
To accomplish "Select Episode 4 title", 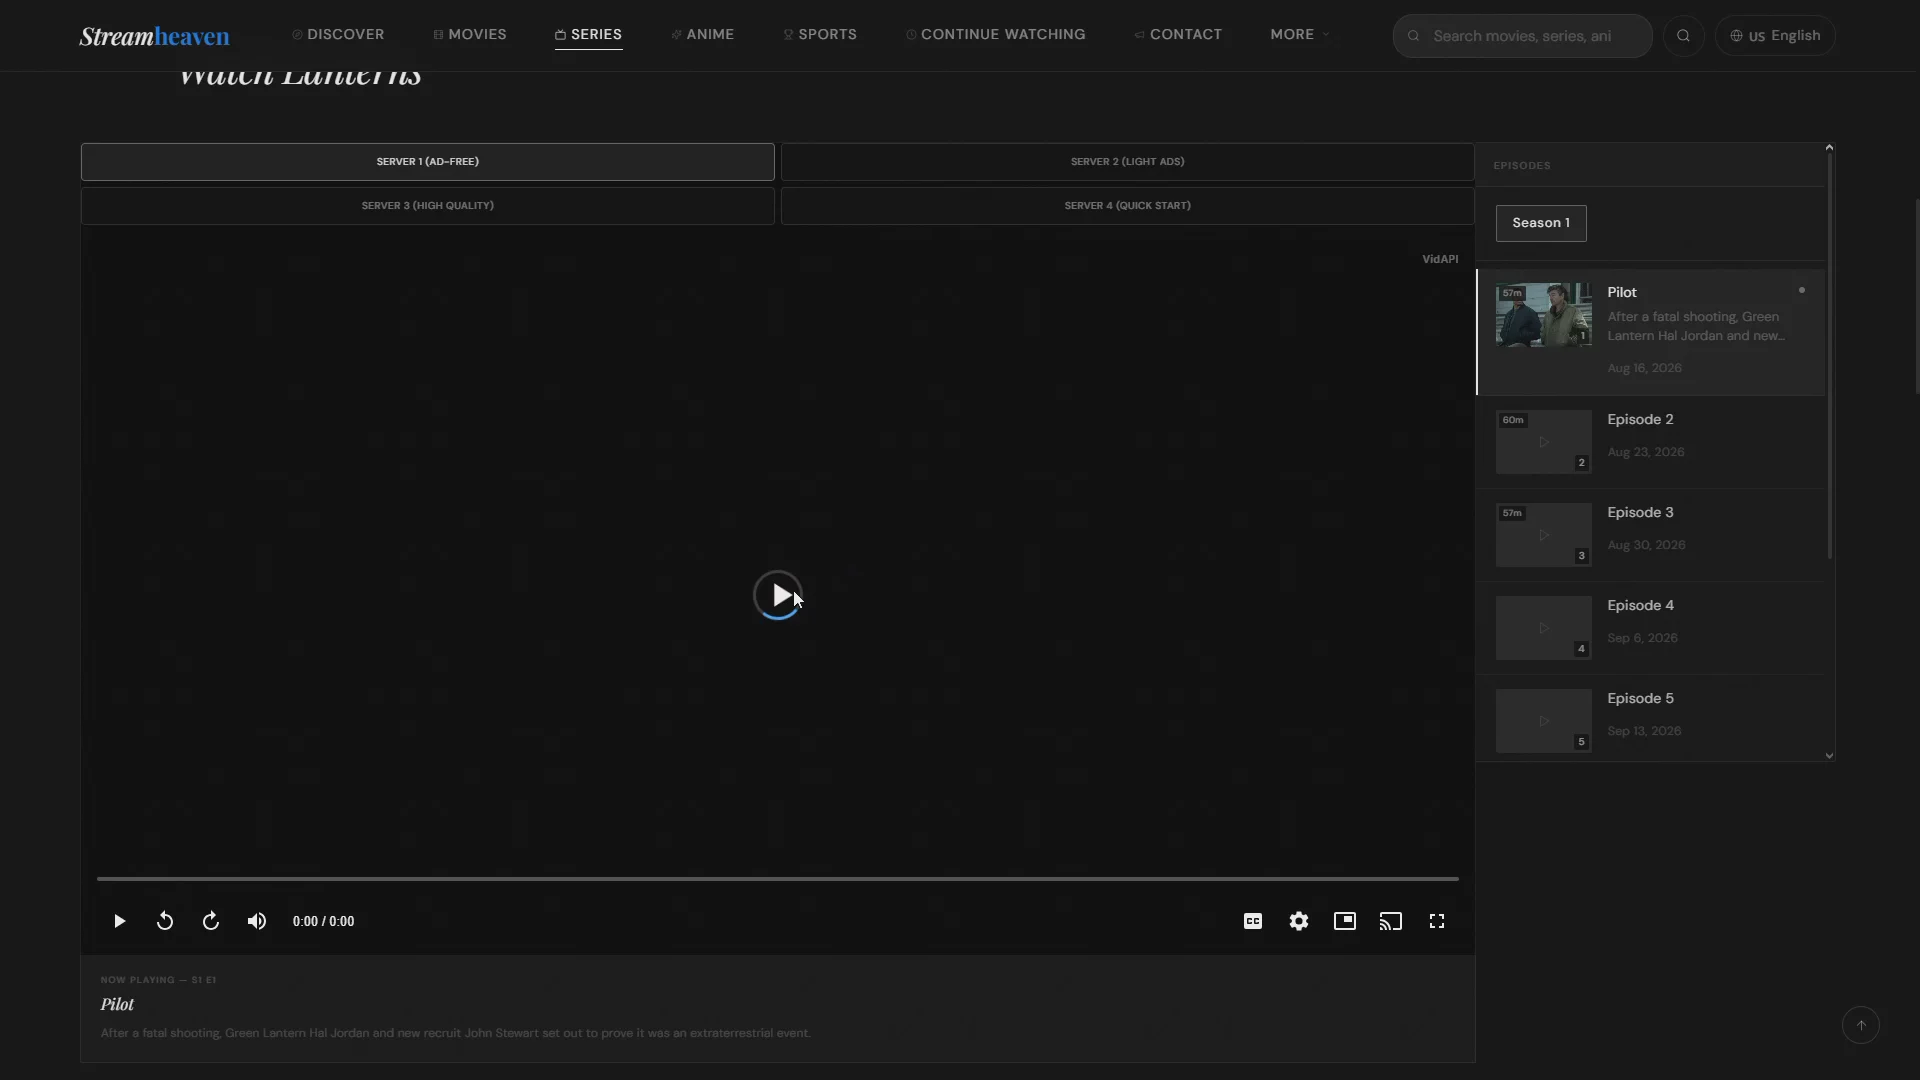I will (1640, 606).
